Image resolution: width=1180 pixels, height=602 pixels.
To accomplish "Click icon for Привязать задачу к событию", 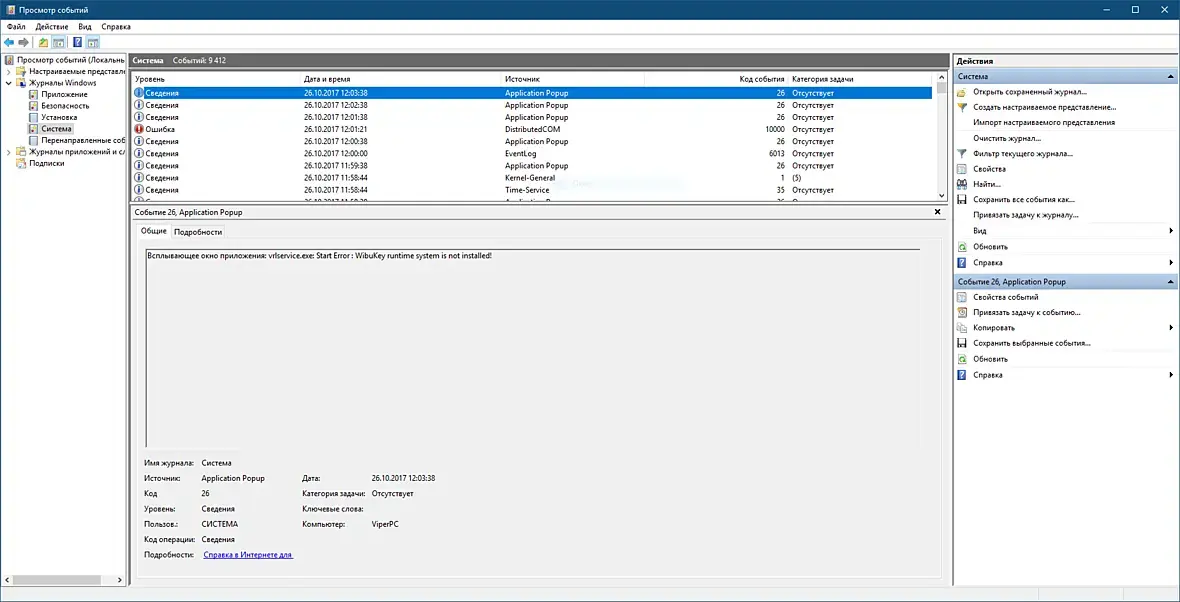I will pos(961,312).
